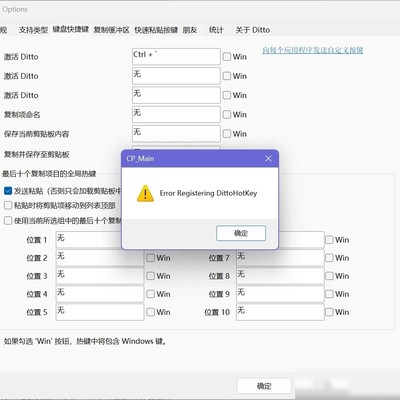The width and height of the screenshot is (400, 400).
Task: Click the 位置 5 hotkey field
Action: [100, 312]
